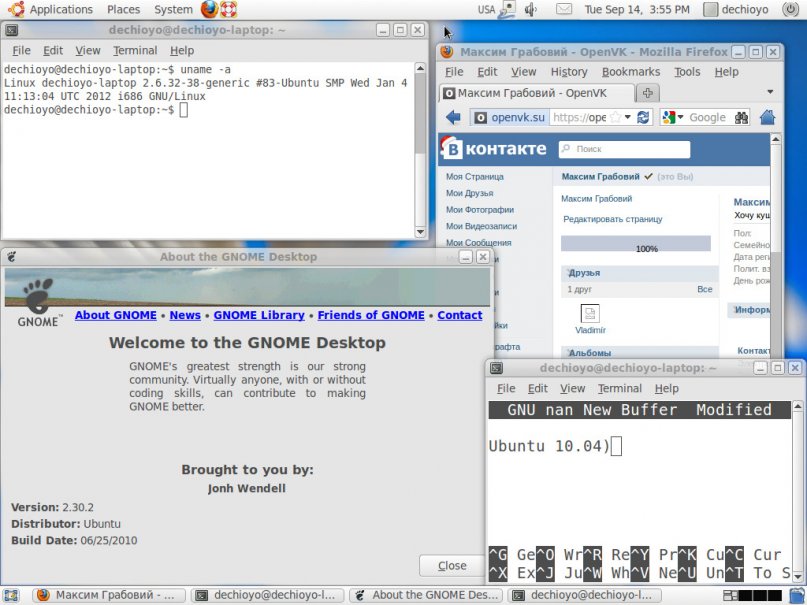Follow the About GNOME link
807x605 pixels.
click(116, 315)
